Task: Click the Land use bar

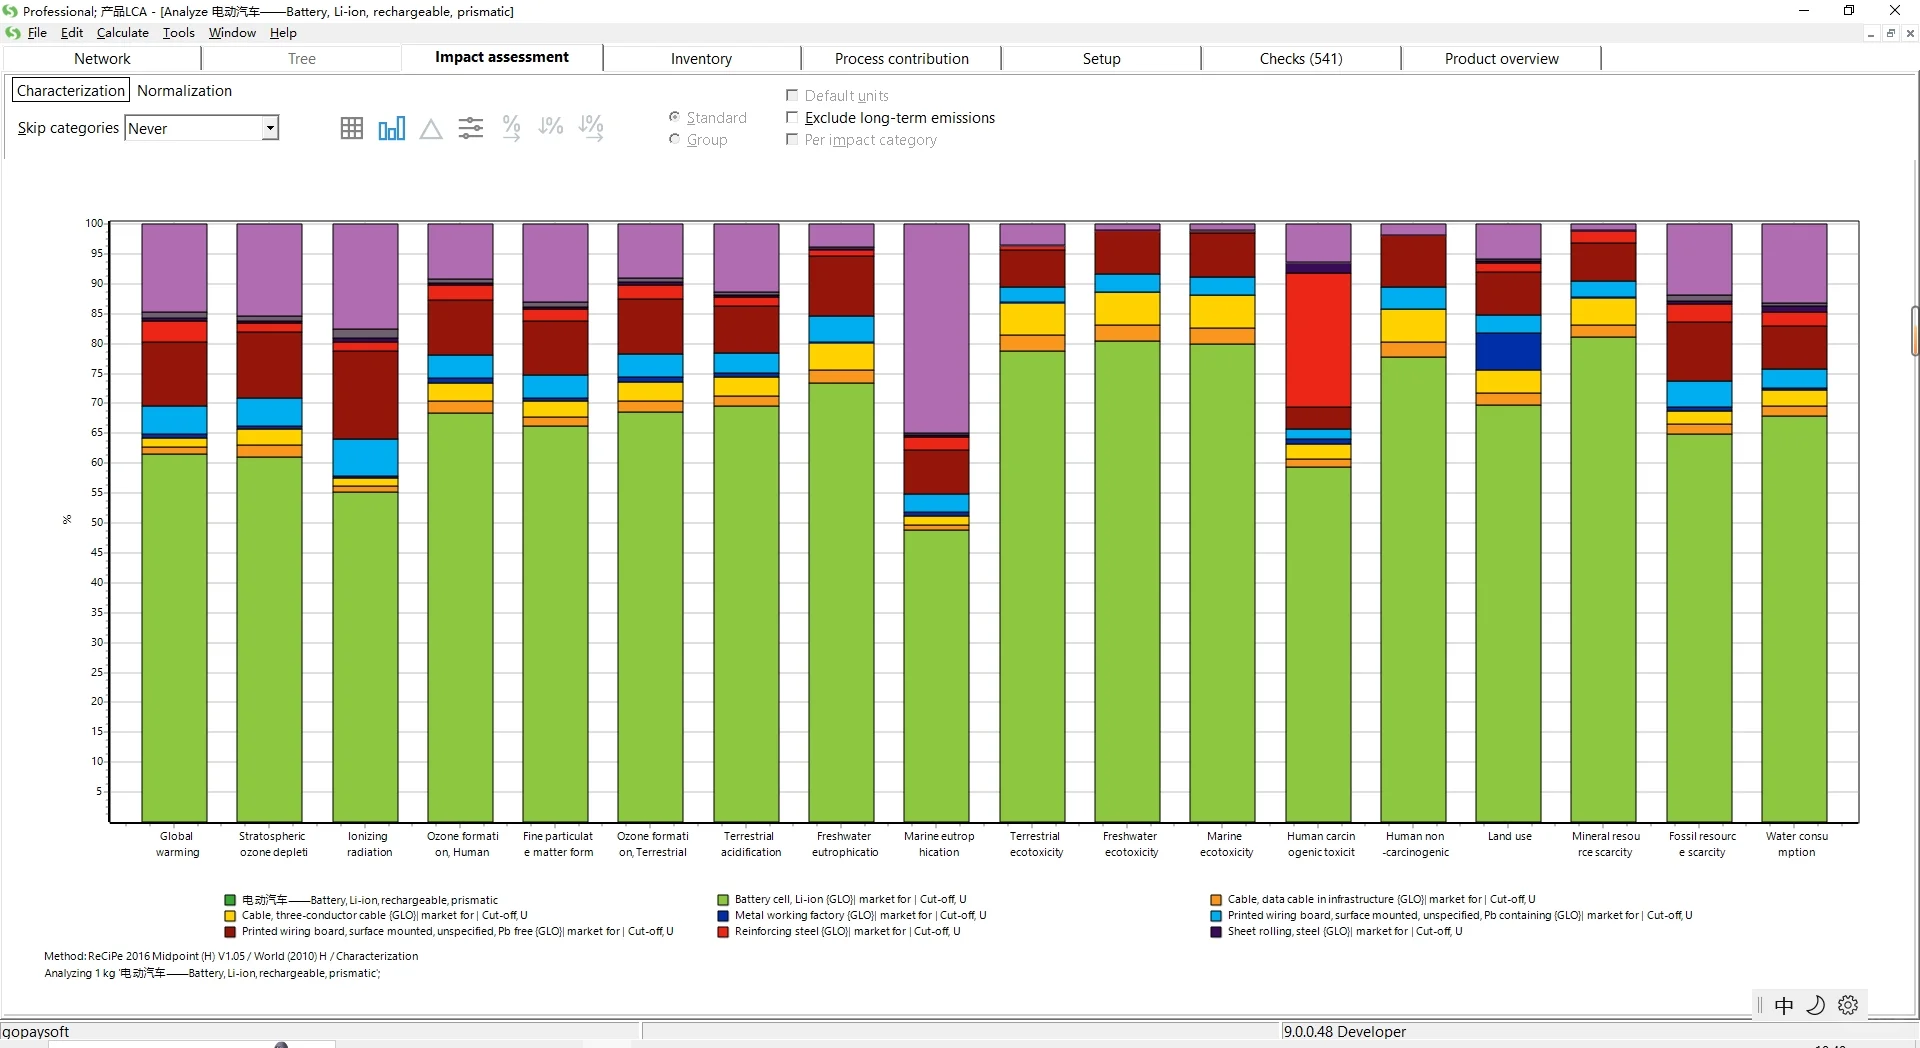Action: (1508, 522)
